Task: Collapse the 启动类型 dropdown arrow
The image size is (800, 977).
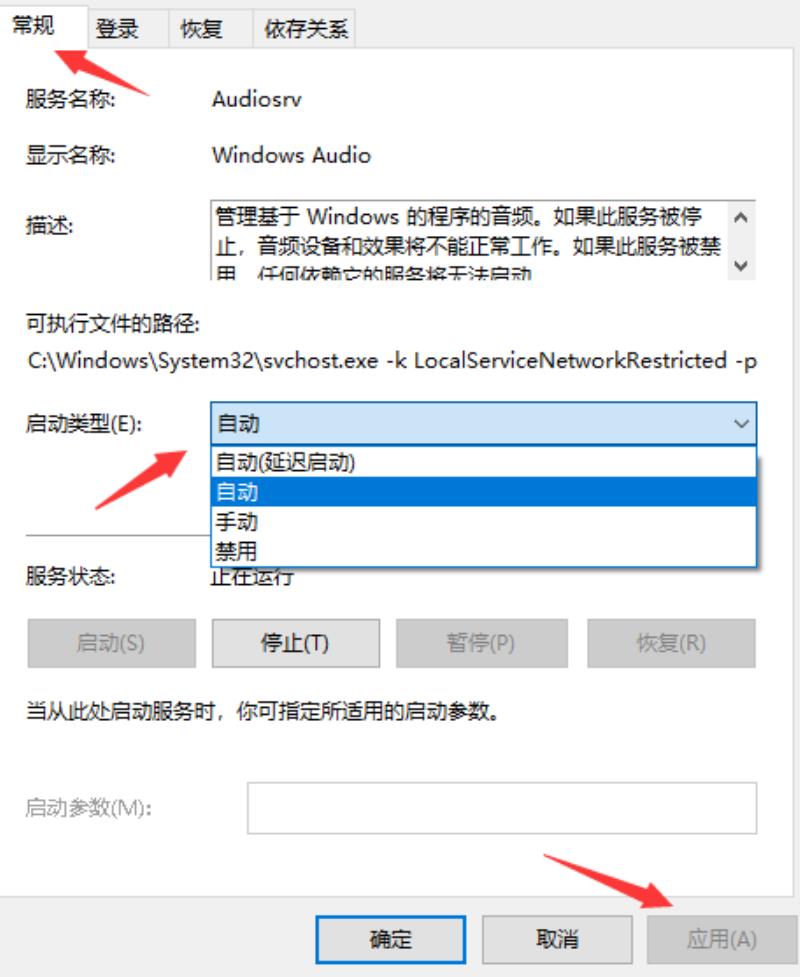Action: 741,424
